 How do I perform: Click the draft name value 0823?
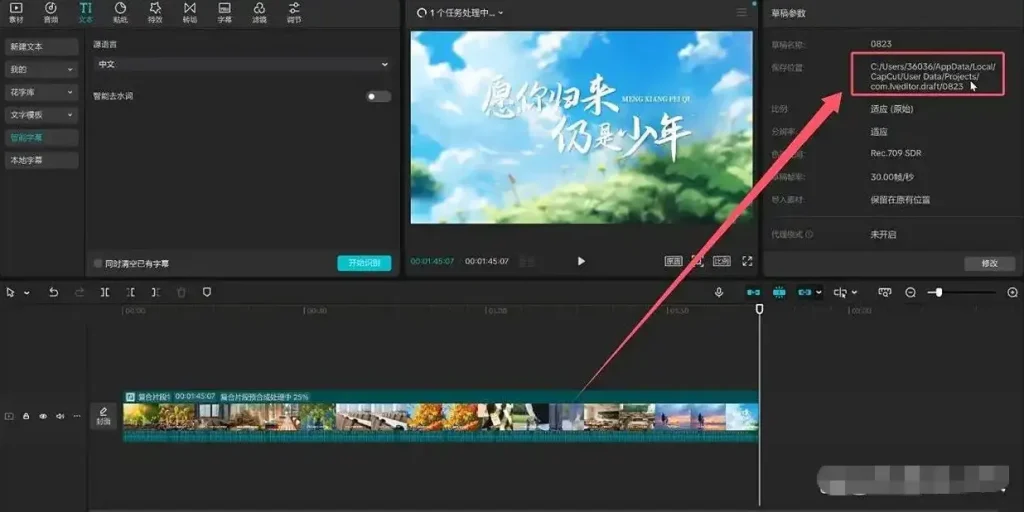click(x=881, y=44)
